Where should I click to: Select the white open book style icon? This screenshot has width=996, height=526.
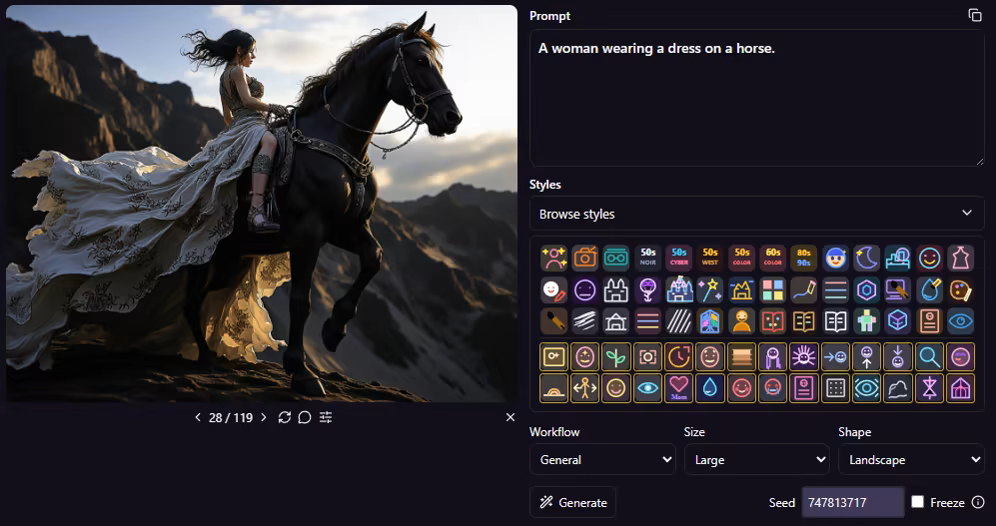[835, 321]
